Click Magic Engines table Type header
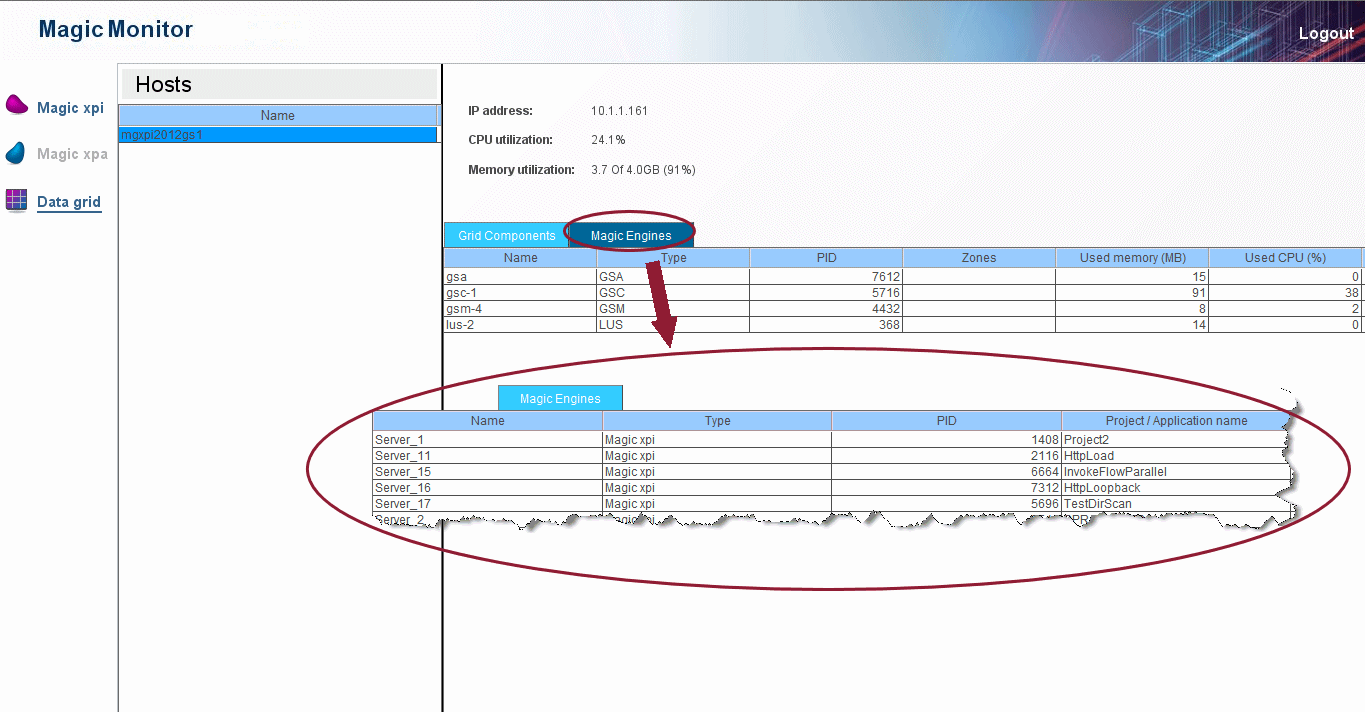This screenshot has height=712, width=1365. pos(717,421)
